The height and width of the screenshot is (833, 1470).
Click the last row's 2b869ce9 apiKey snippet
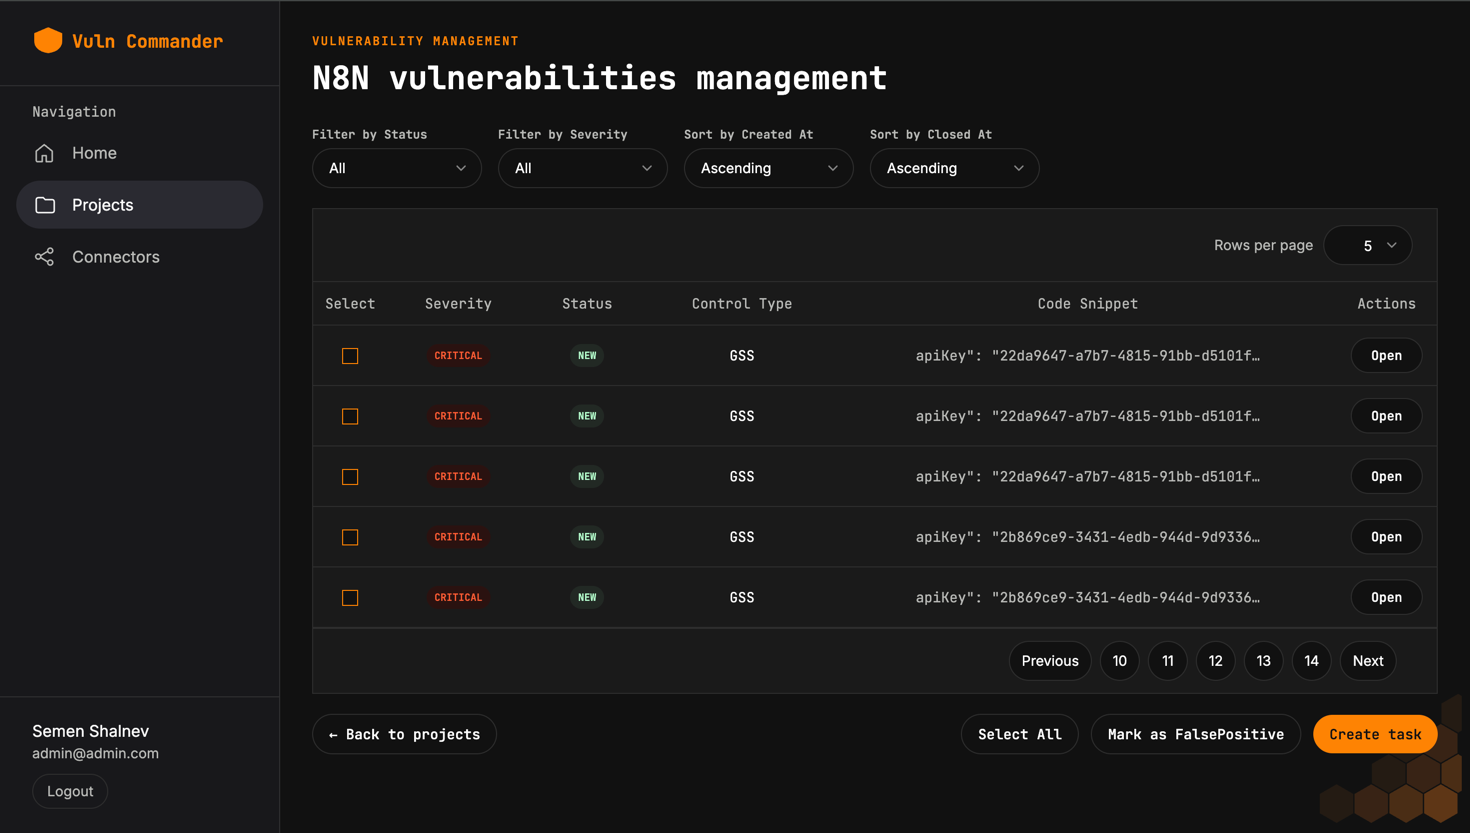pos(1088,598)
